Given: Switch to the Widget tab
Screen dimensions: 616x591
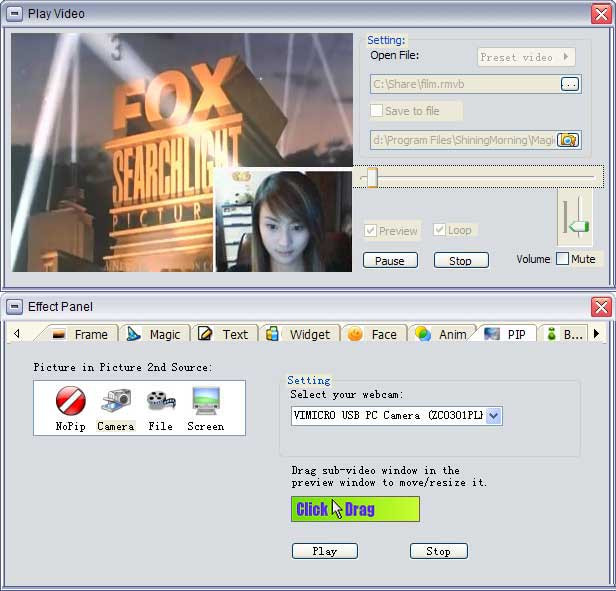Looking at the screenshot, I should [x=299, y=334].
